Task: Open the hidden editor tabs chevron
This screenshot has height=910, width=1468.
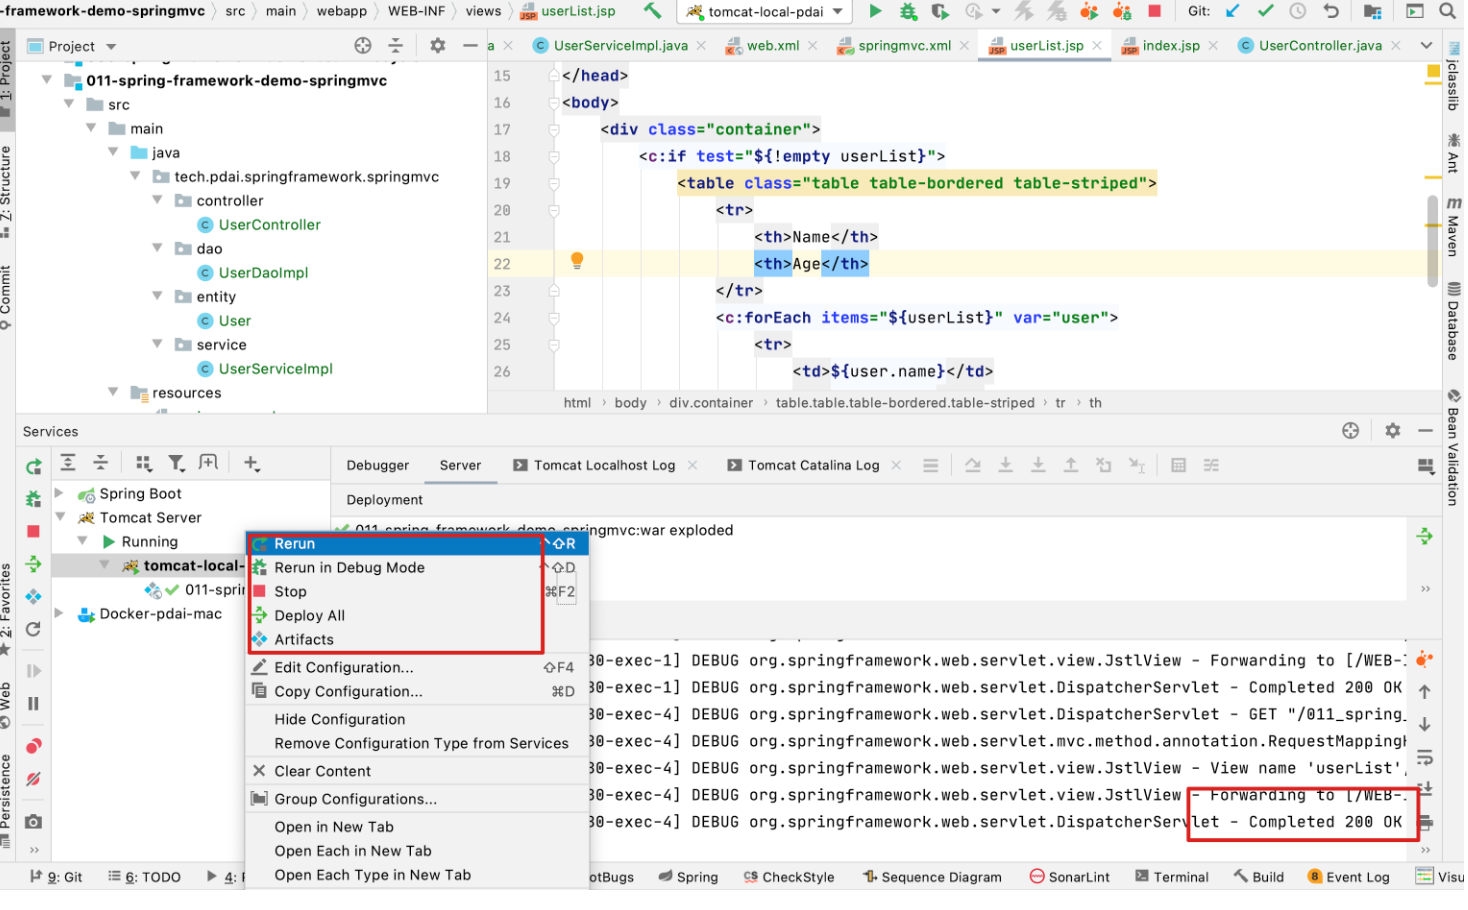Action: [1425, 46]
